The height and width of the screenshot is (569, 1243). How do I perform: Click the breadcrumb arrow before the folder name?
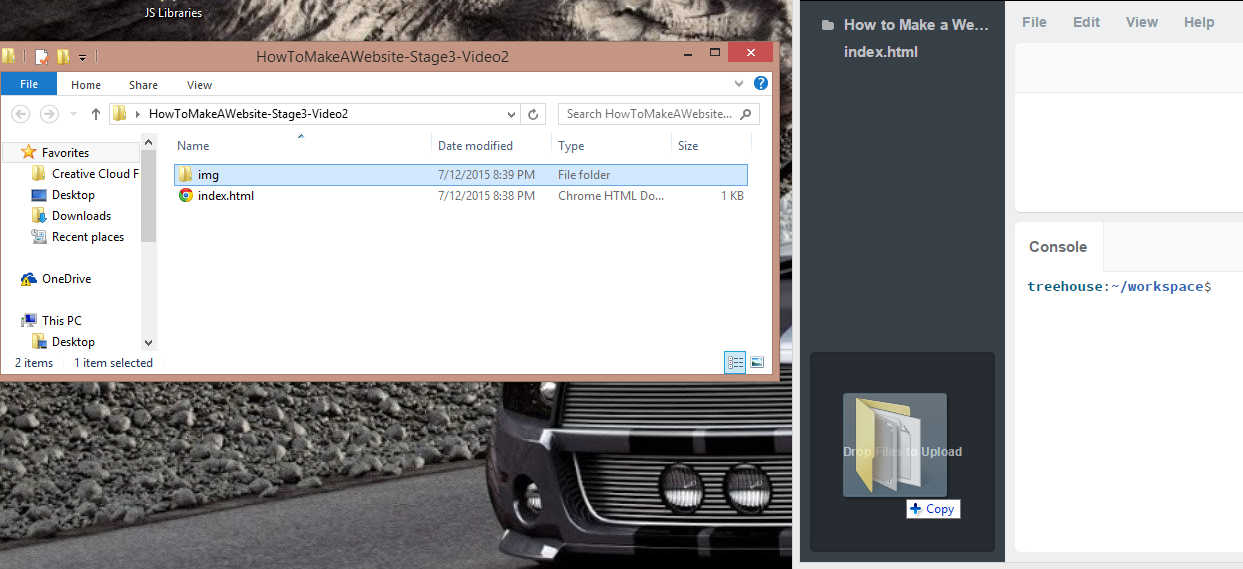click(x=137, y=114)
